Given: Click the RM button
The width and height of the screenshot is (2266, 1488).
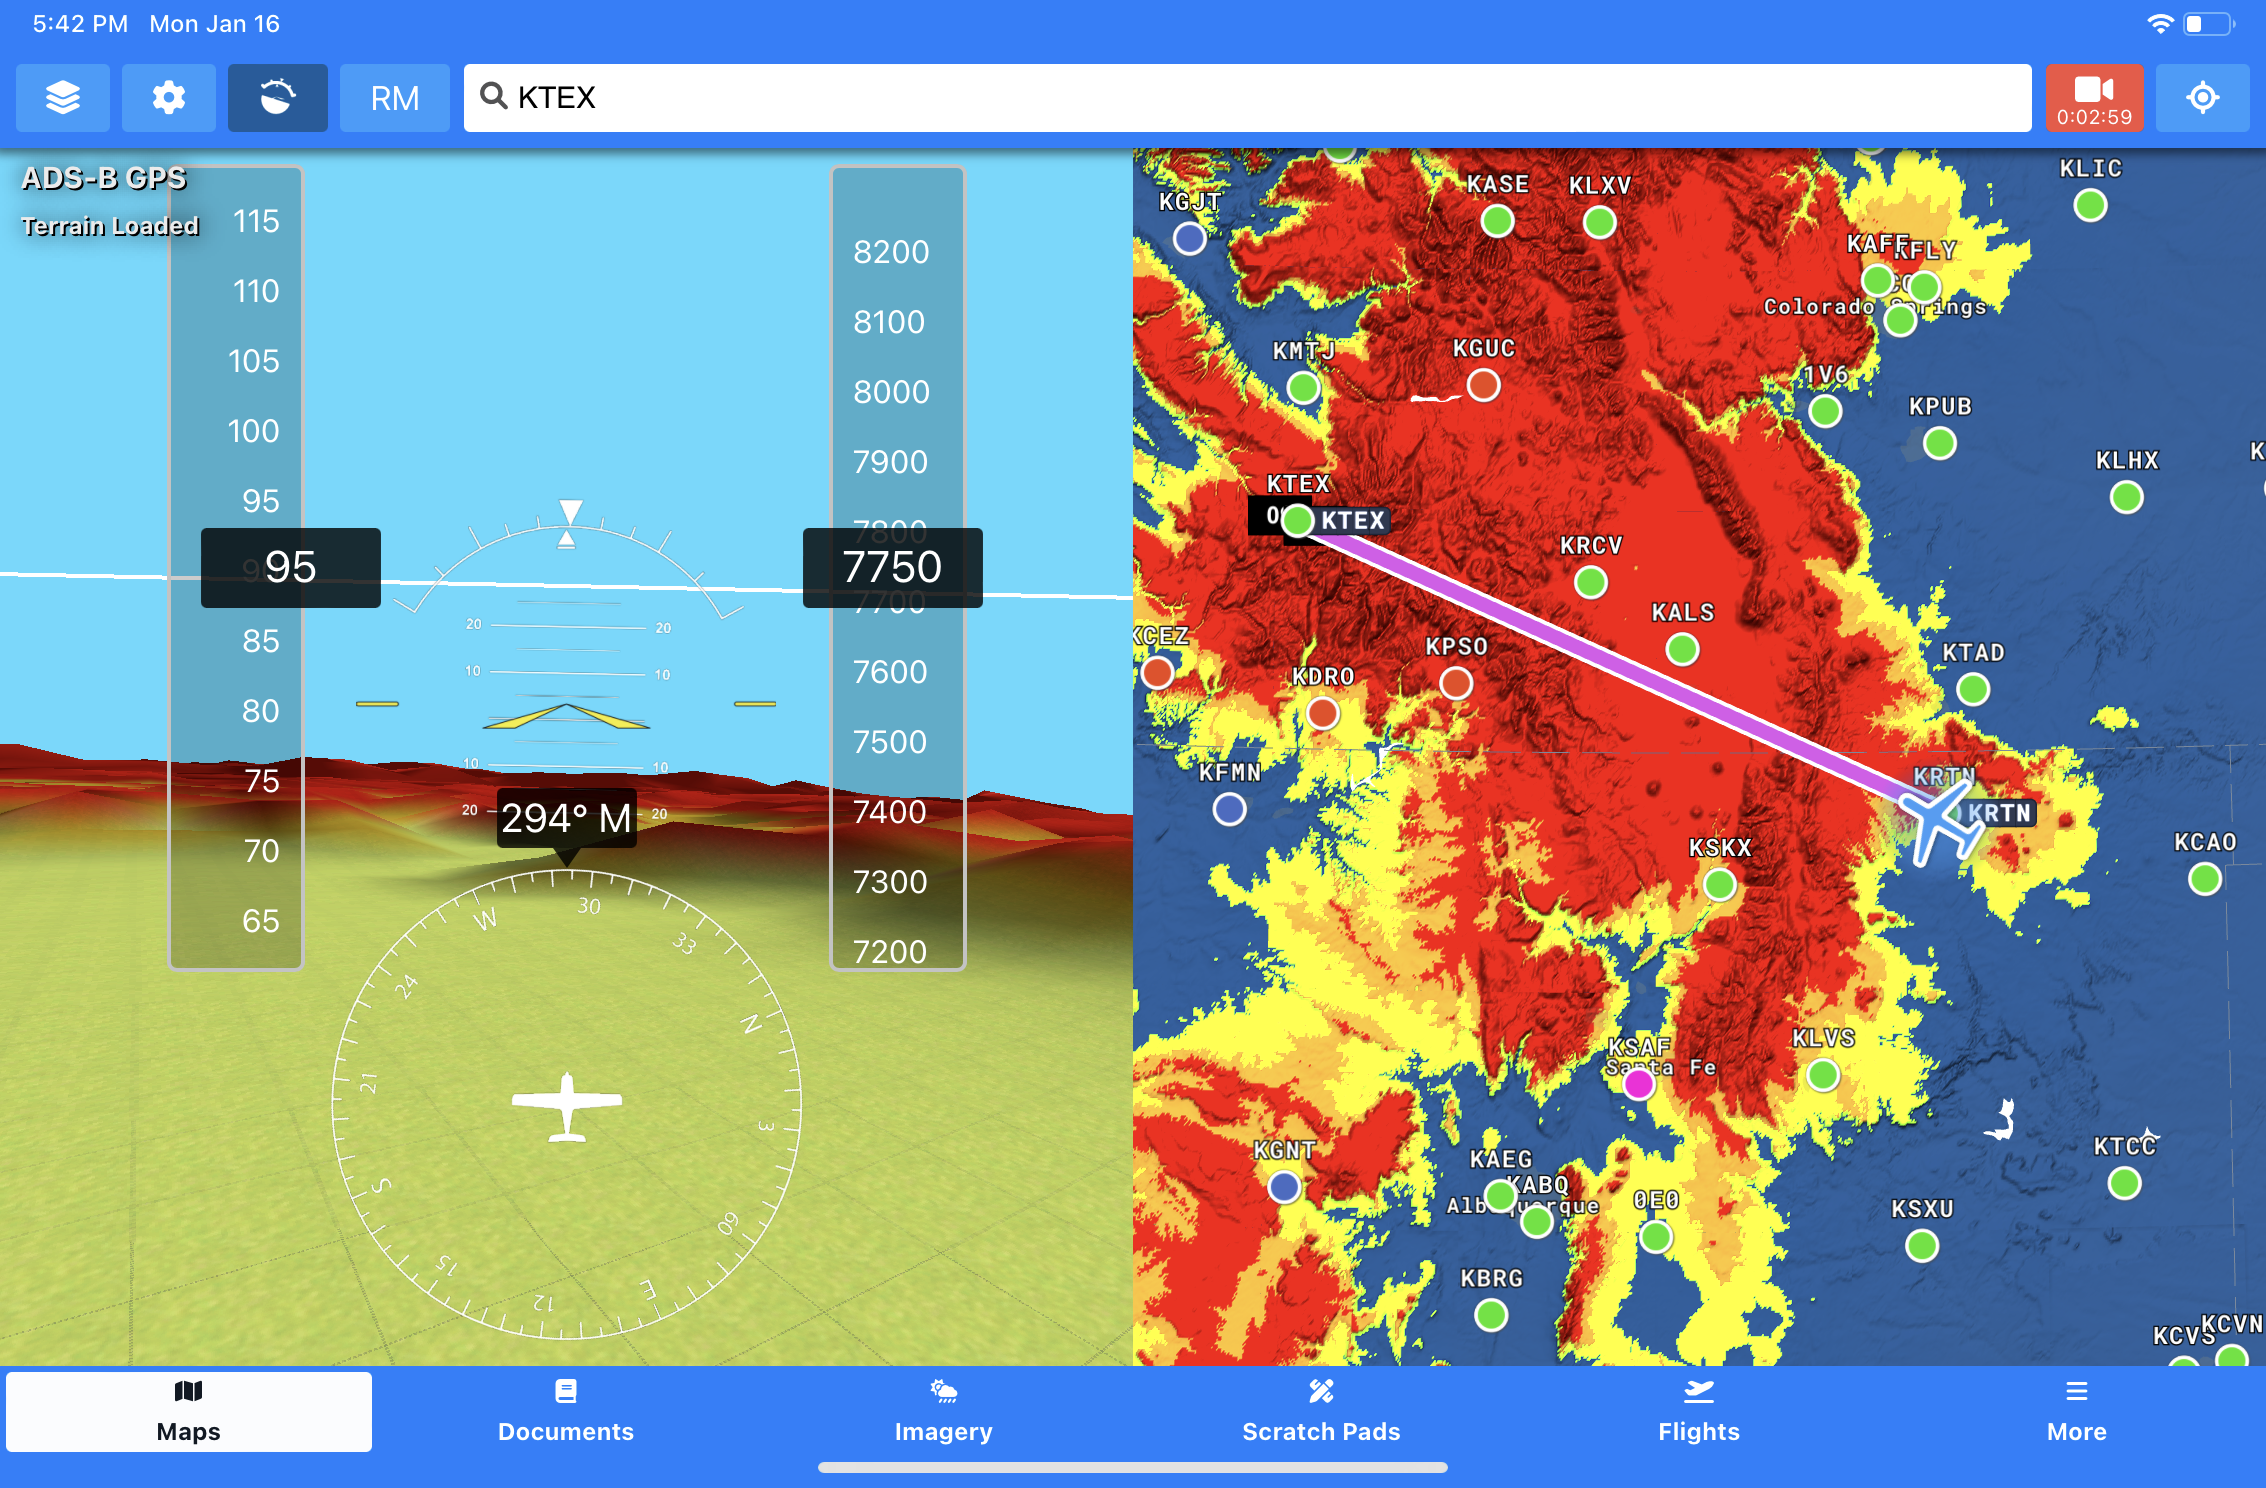Looking at the screenshot, I should (393, 96).
